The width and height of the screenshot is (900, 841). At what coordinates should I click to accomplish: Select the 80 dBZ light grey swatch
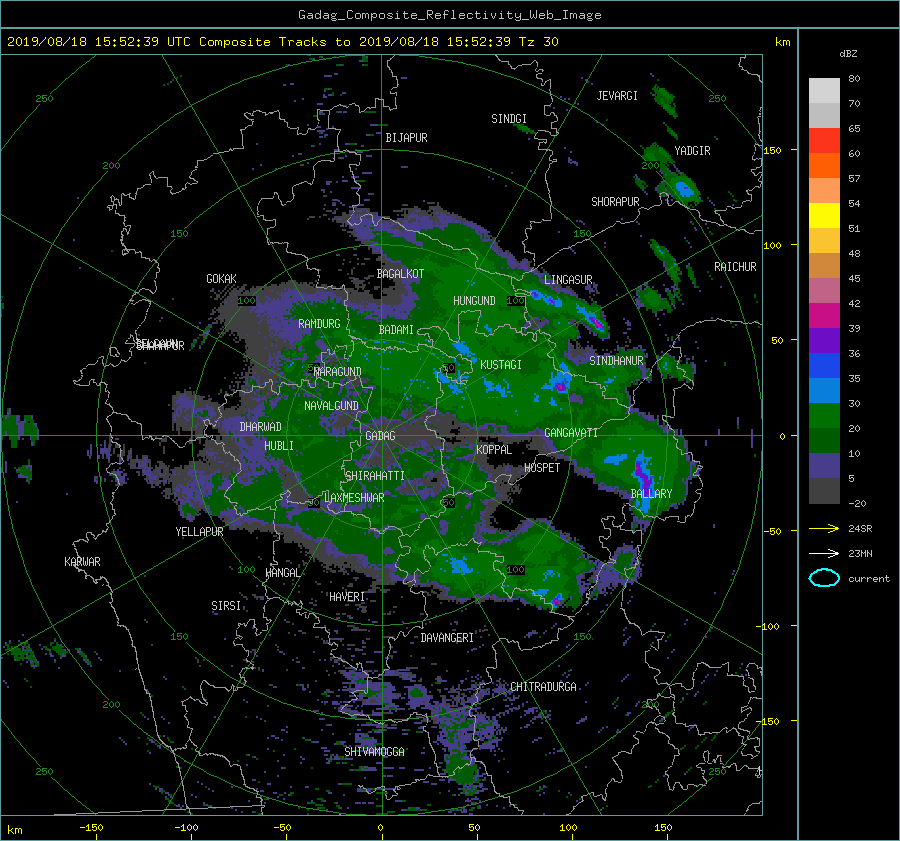click(824, 90)
